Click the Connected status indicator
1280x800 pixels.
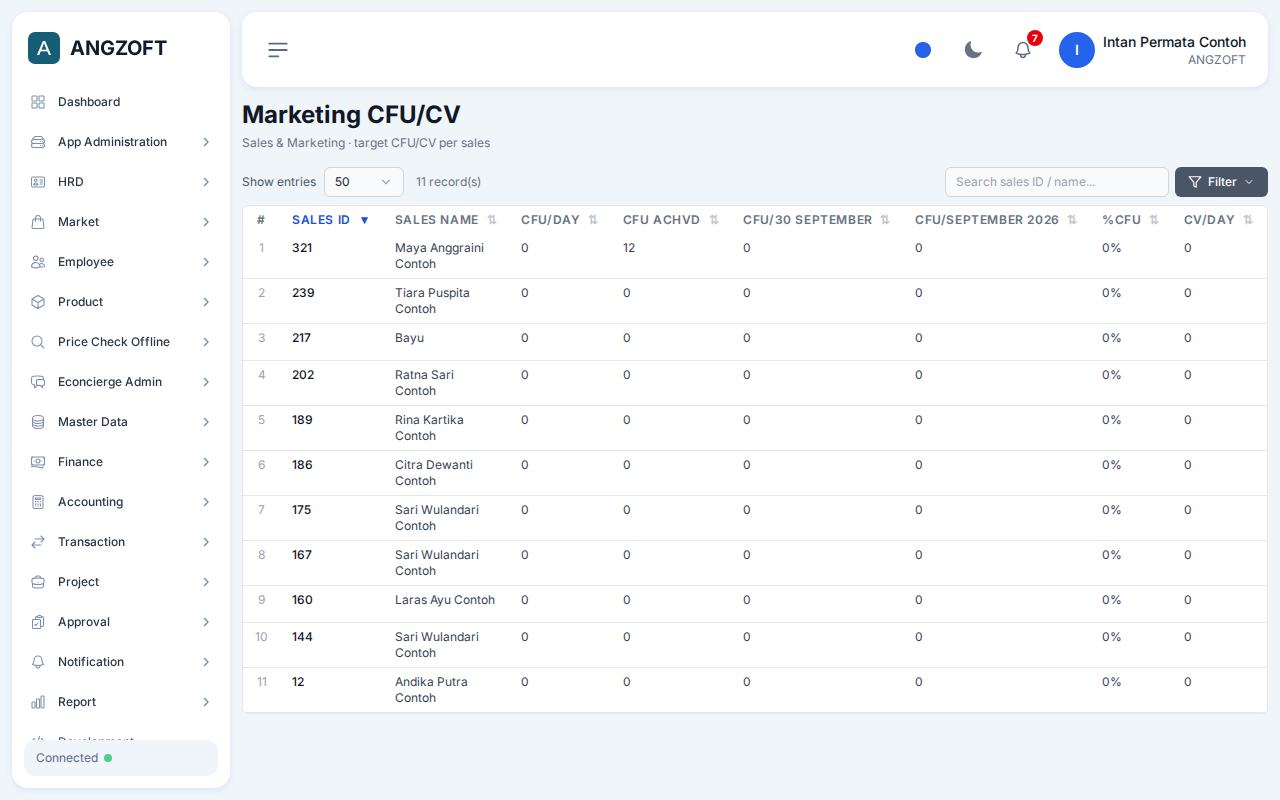(121, 758)
